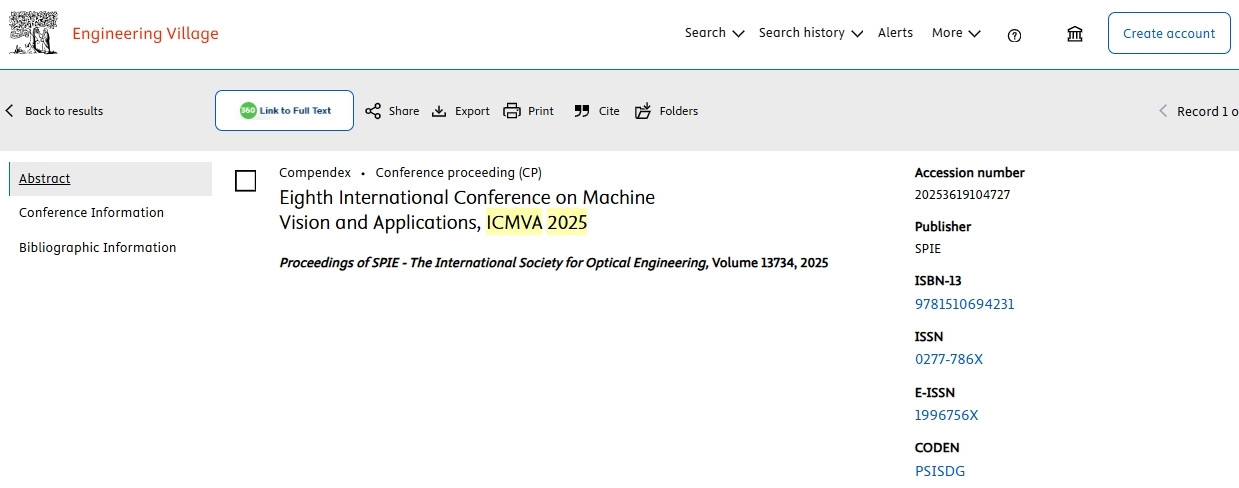Expand the Search dropdown menu
1239x488 pixels.
[x=714, y=33]
